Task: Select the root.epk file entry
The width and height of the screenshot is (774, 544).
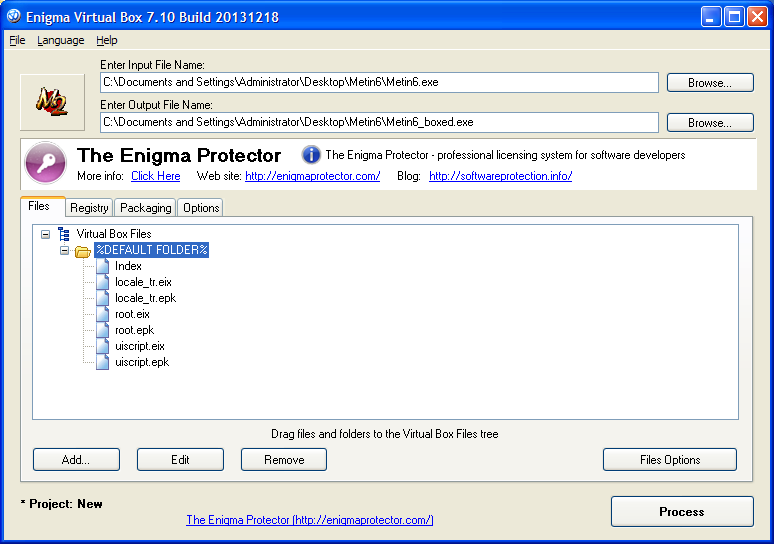Action: tap(135, 330)
